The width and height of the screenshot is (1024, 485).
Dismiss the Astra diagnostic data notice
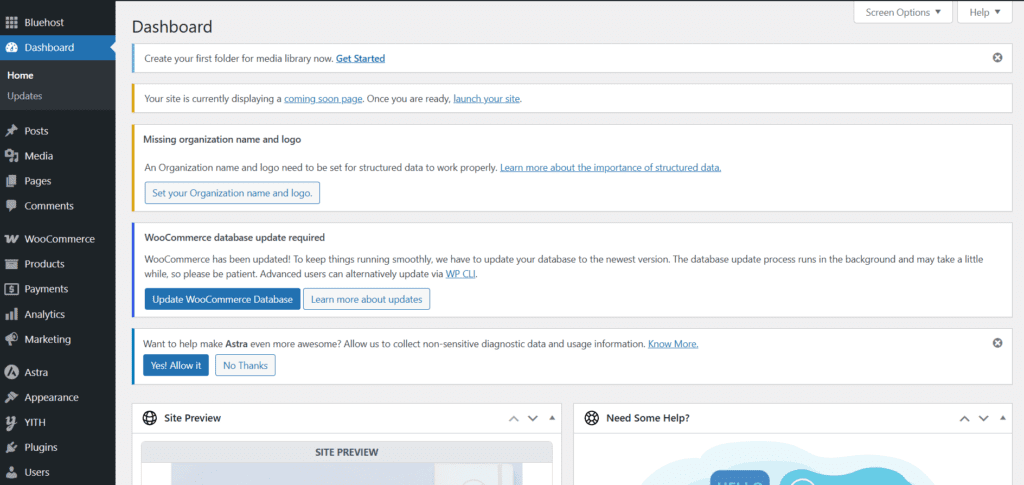(997, 343)
